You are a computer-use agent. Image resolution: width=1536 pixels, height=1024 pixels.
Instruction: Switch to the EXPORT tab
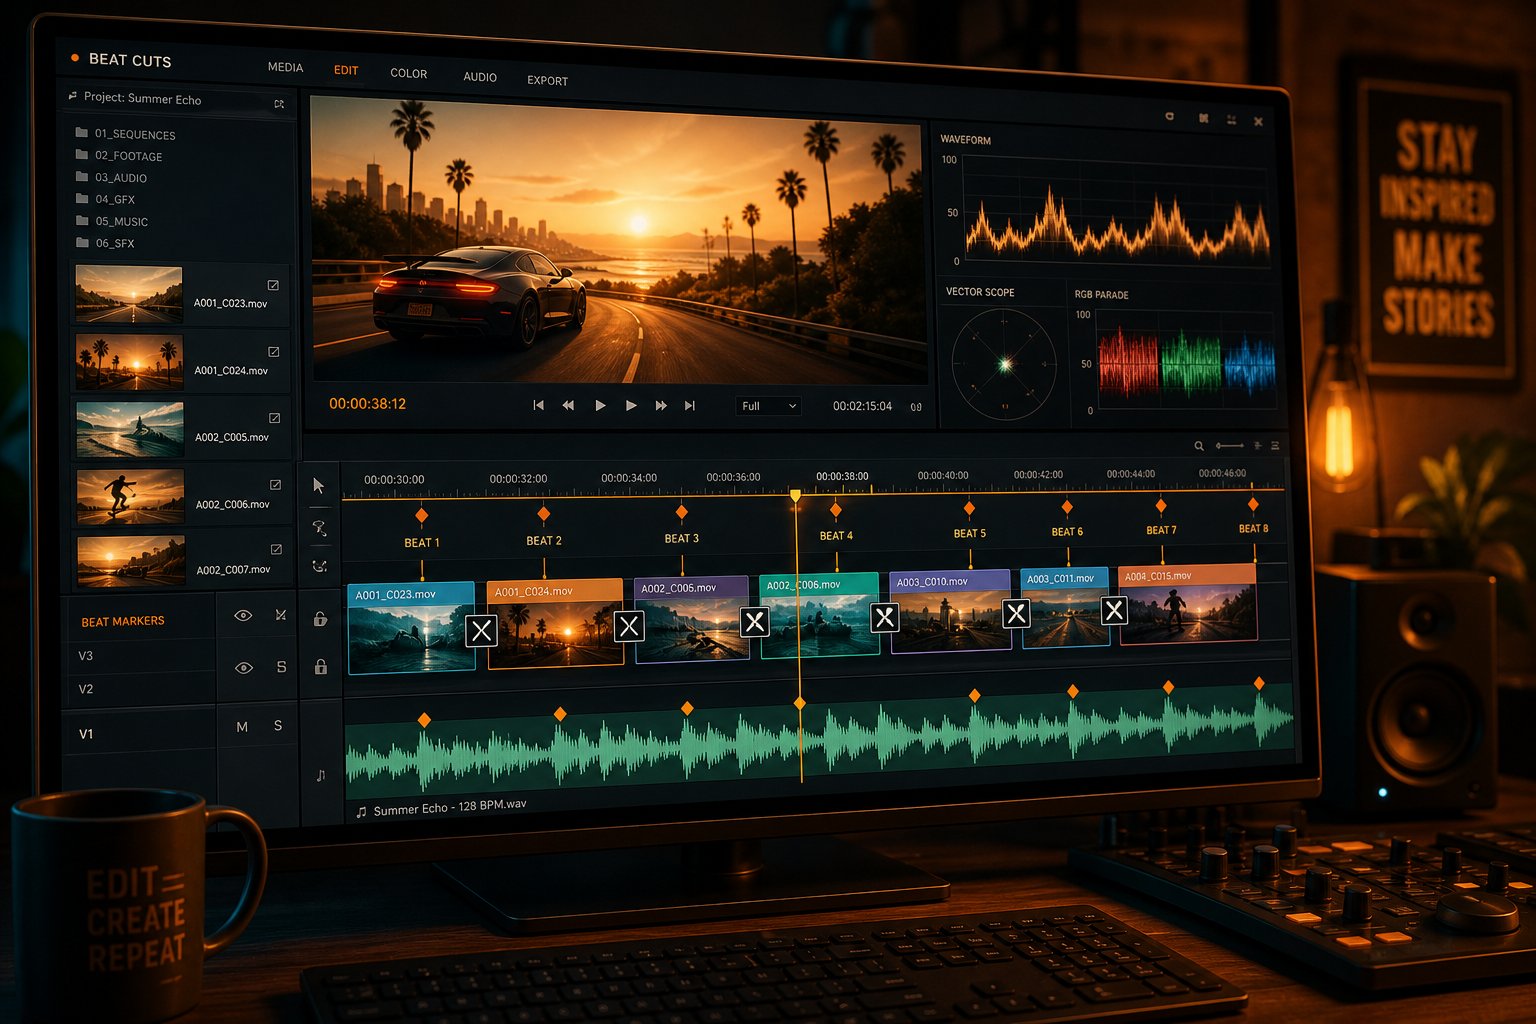coord(547,80)
